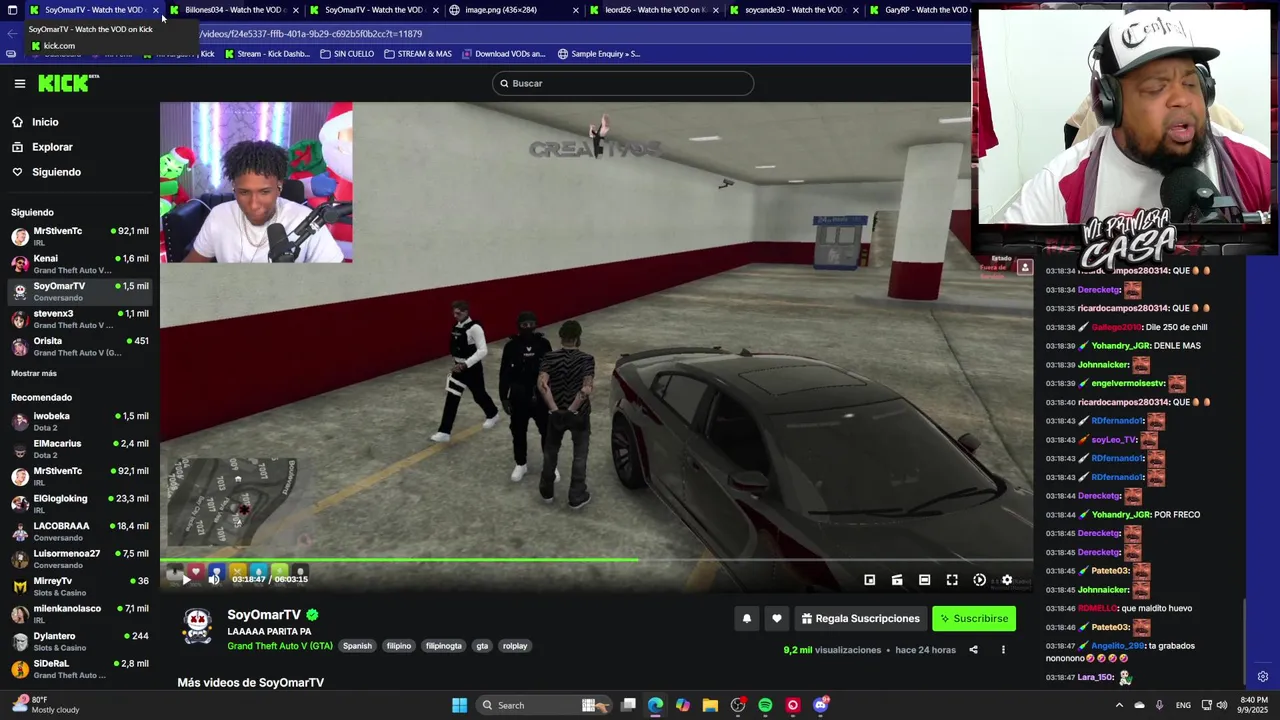Open MrStivenTc under Siguiendo list

(80, 236)
